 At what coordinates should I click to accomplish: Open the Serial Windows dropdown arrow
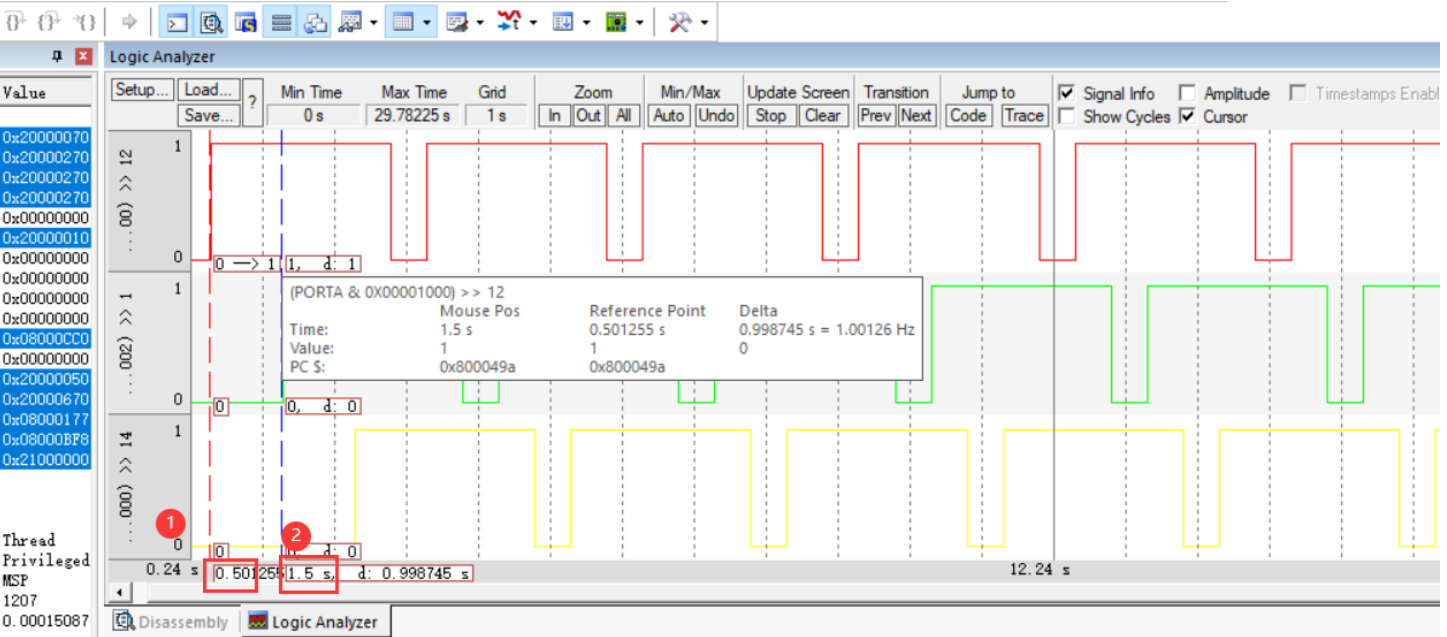pyautogui.click(x=480, y=22)
